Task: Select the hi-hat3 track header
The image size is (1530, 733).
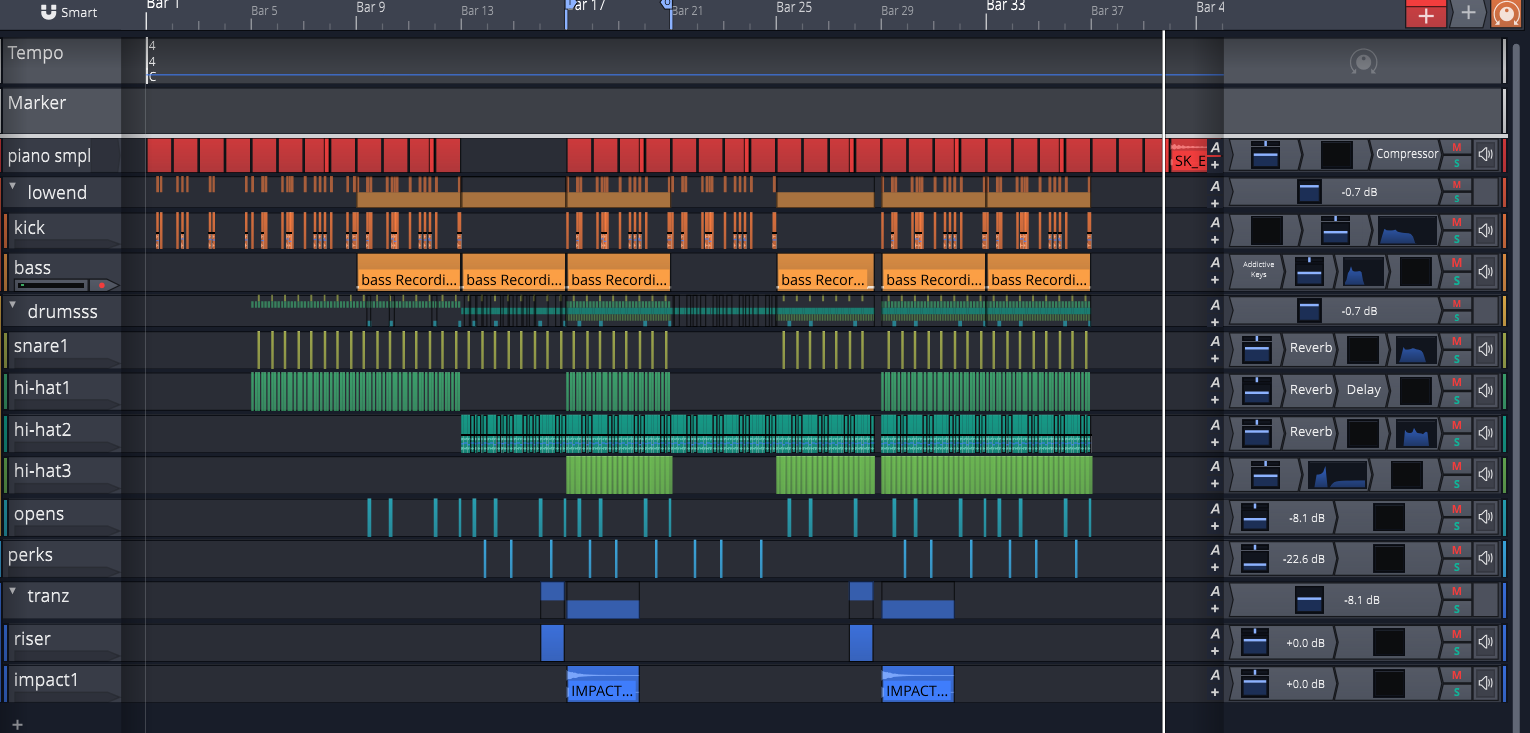Action: 62,475
